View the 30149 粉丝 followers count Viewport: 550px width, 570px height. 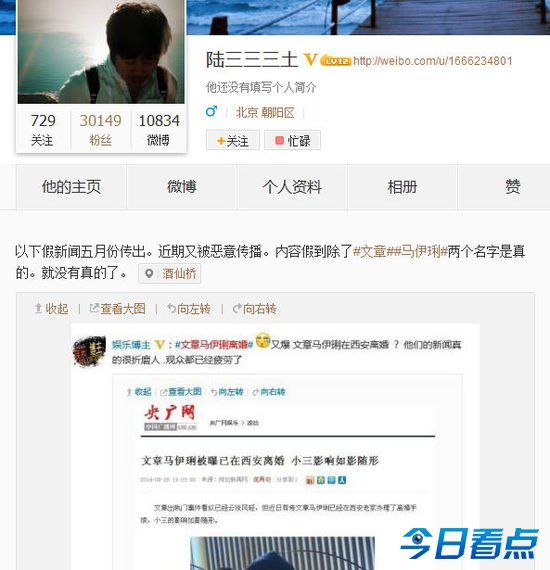pos(100,129)
